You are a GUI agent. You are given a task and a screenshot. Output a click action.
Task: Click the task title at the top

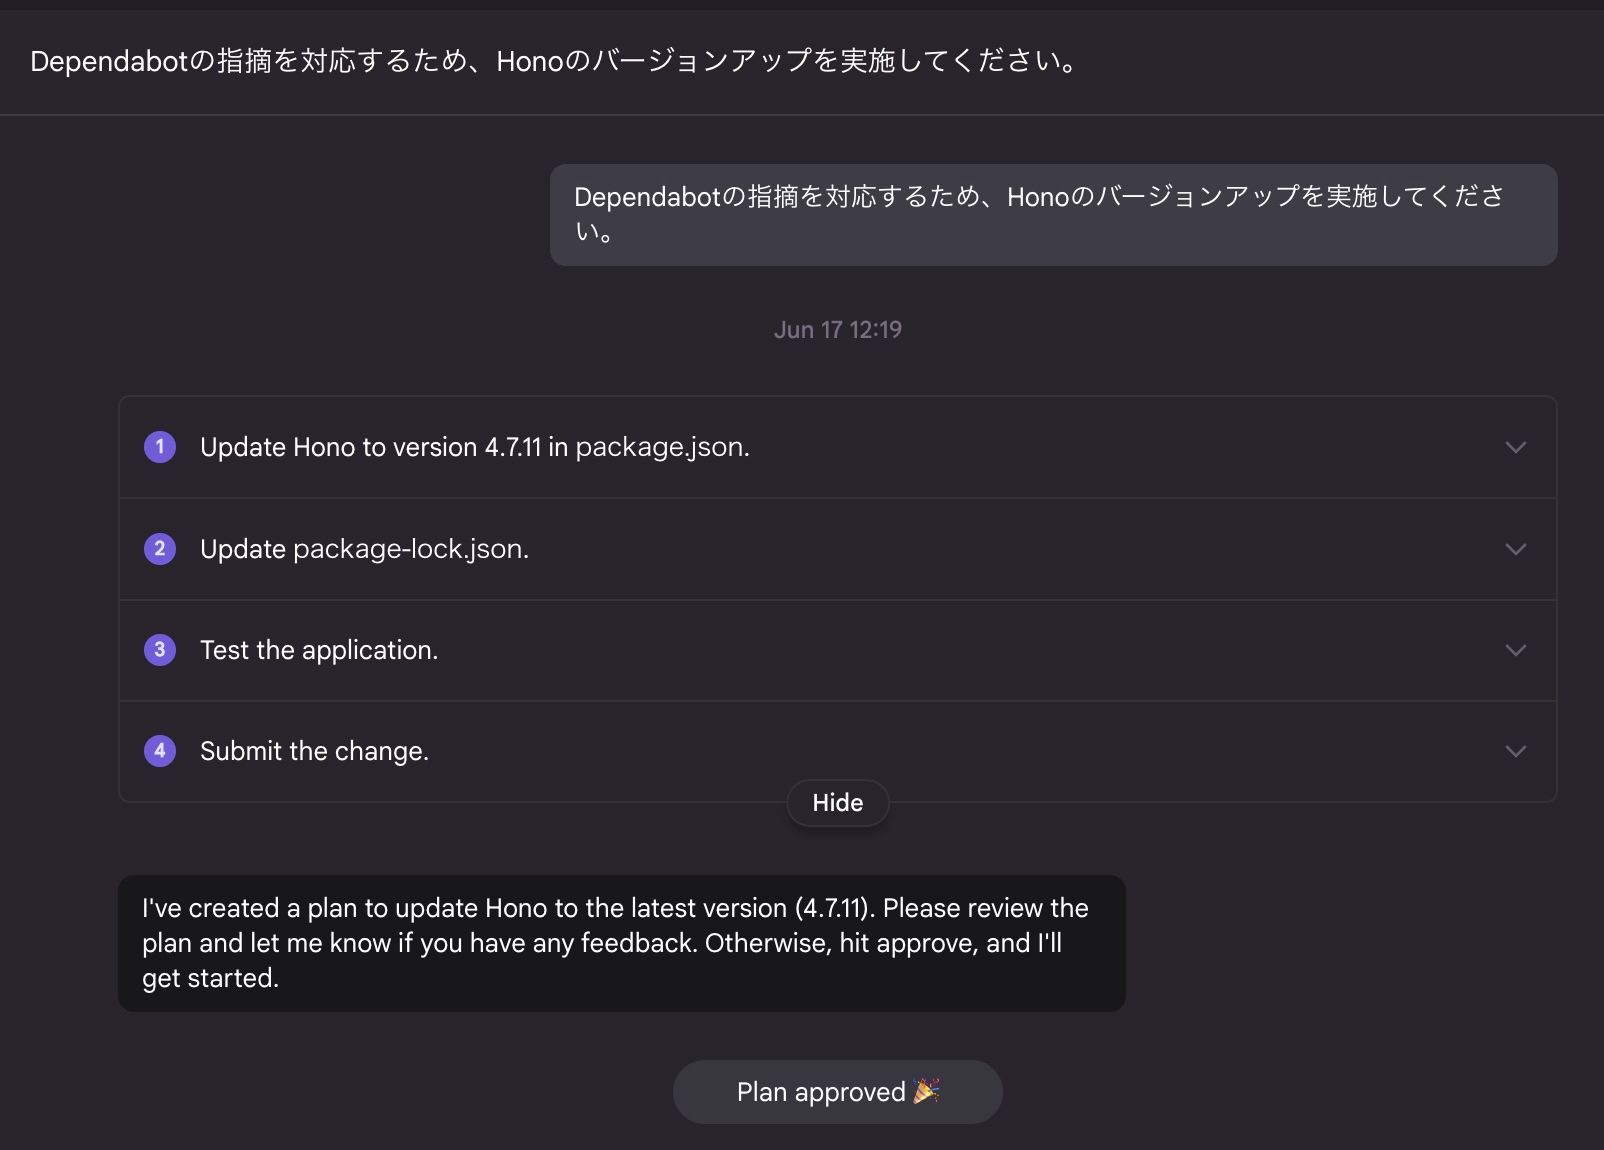553,61
